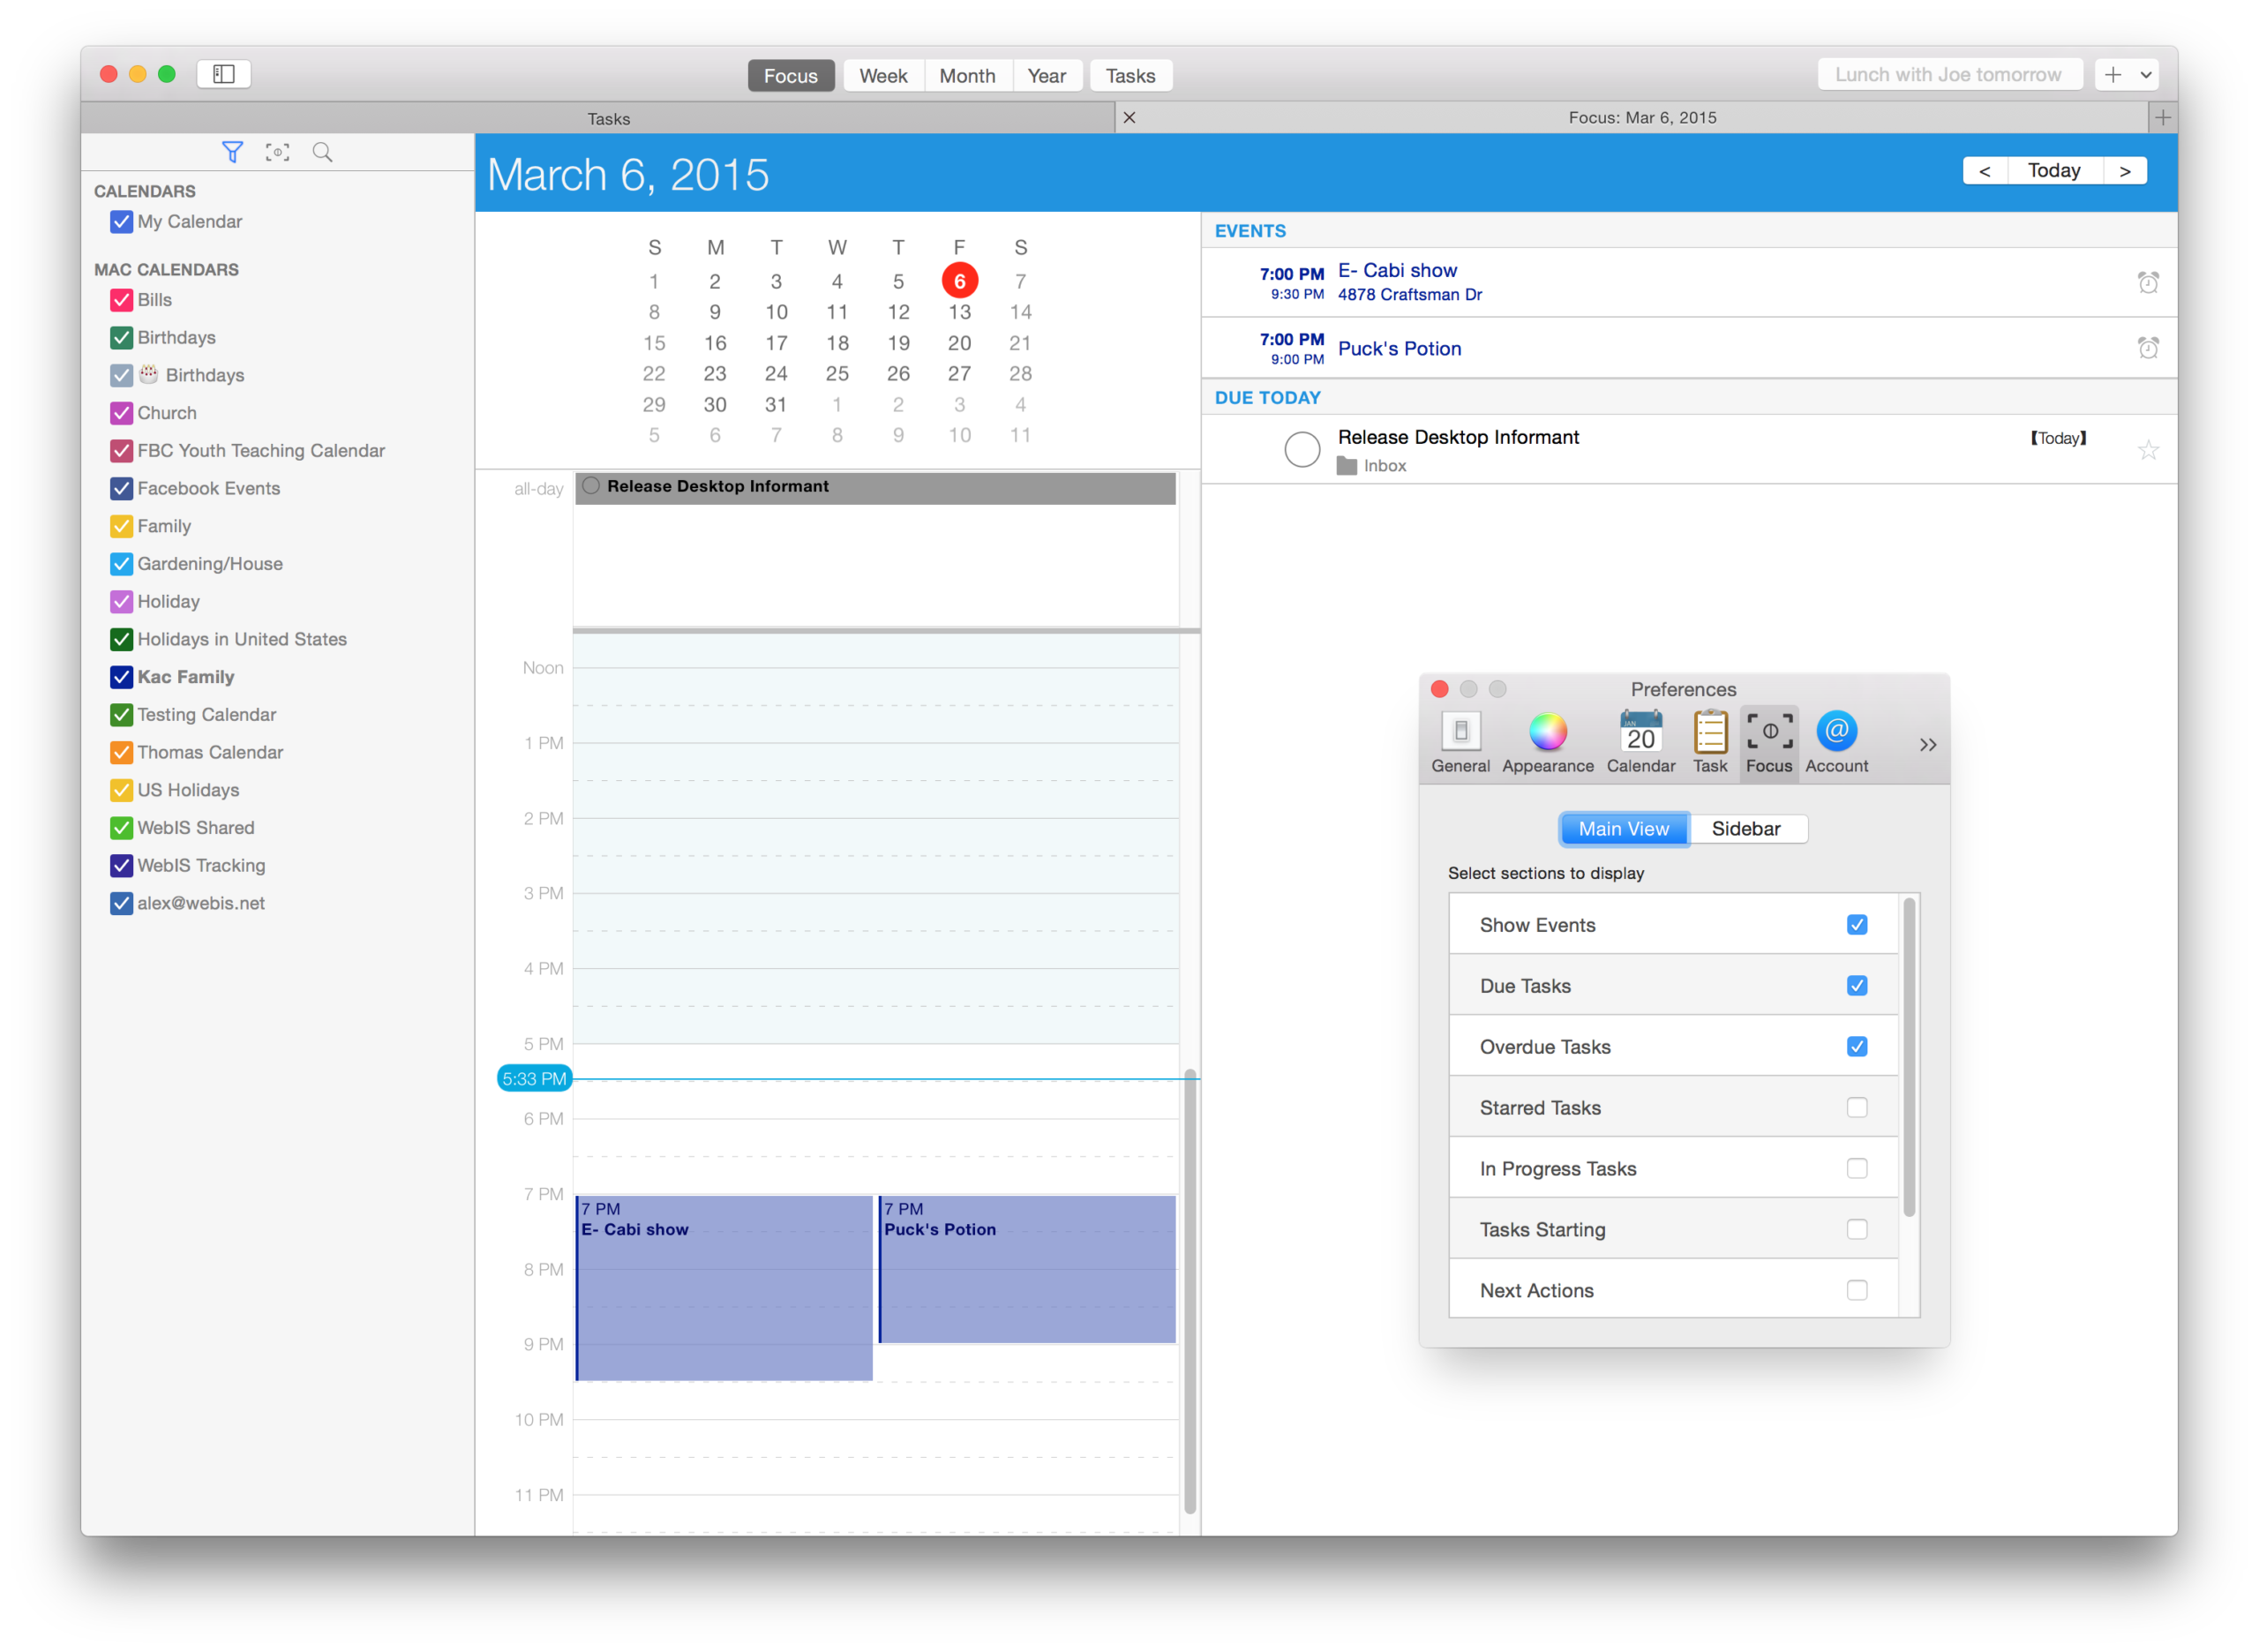The height and width of the screenshot is (1652, 2259).
Task: Click the magnifying glass search icon
Action: [x=322, y=152]
